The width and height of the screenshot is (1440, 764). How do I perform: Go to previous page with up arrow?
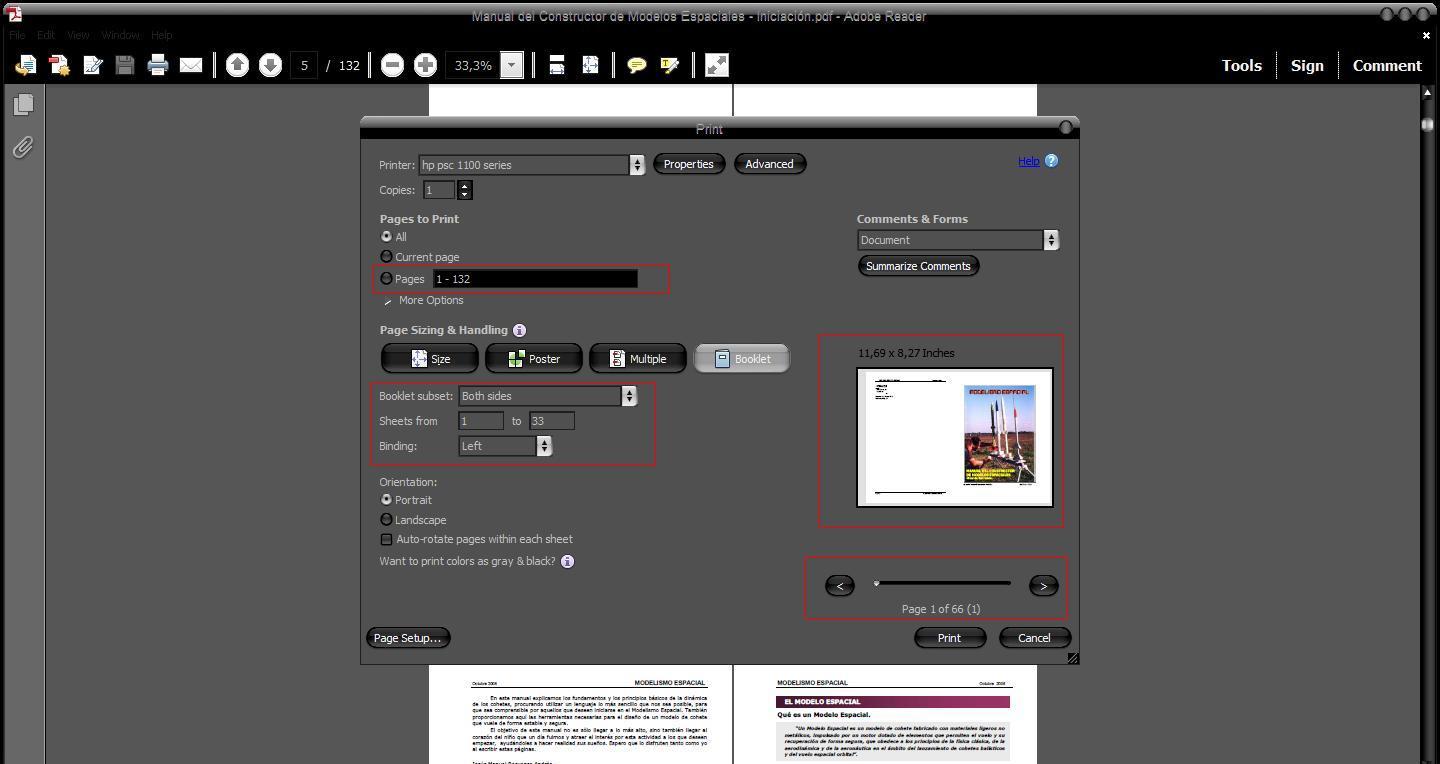pos(237,65)
